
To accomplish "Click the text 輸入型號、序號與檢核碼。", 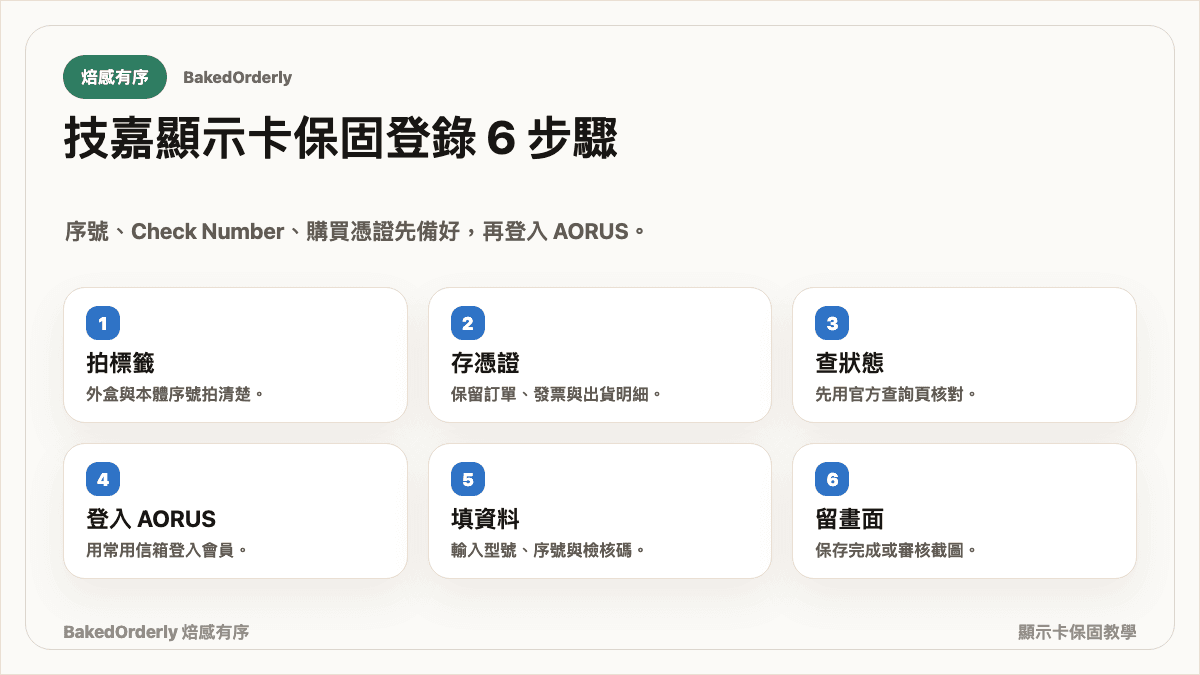I will tap(549, 550).
